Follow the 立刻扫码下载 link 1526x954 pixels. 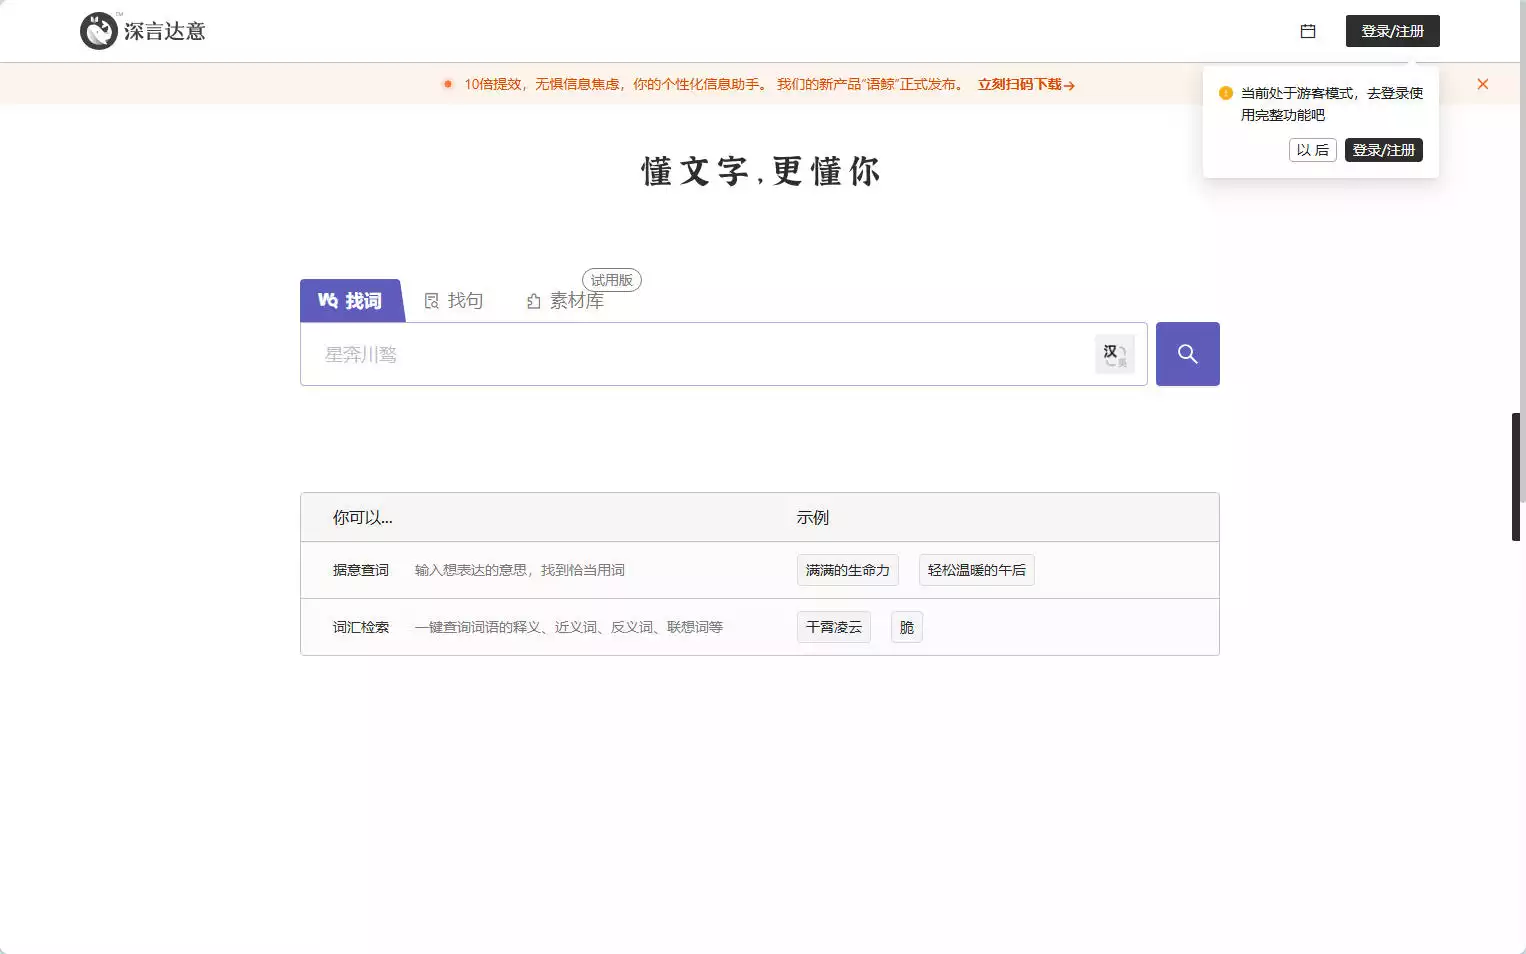pos(1025,84)
